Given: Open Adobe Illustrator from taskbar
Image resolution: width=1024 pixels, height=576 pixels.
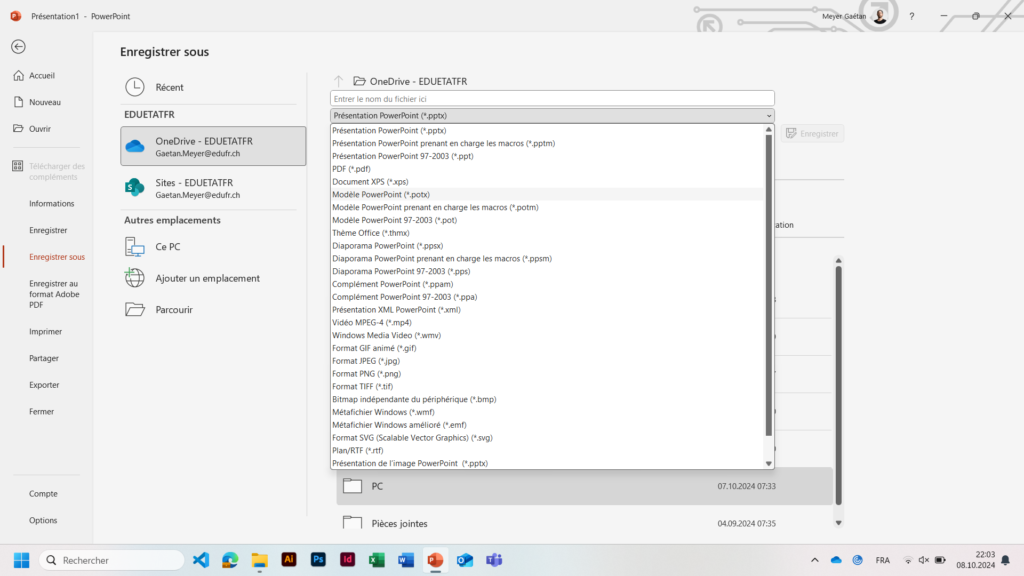Looking at the screenshot, I should [x=289, y=560].
